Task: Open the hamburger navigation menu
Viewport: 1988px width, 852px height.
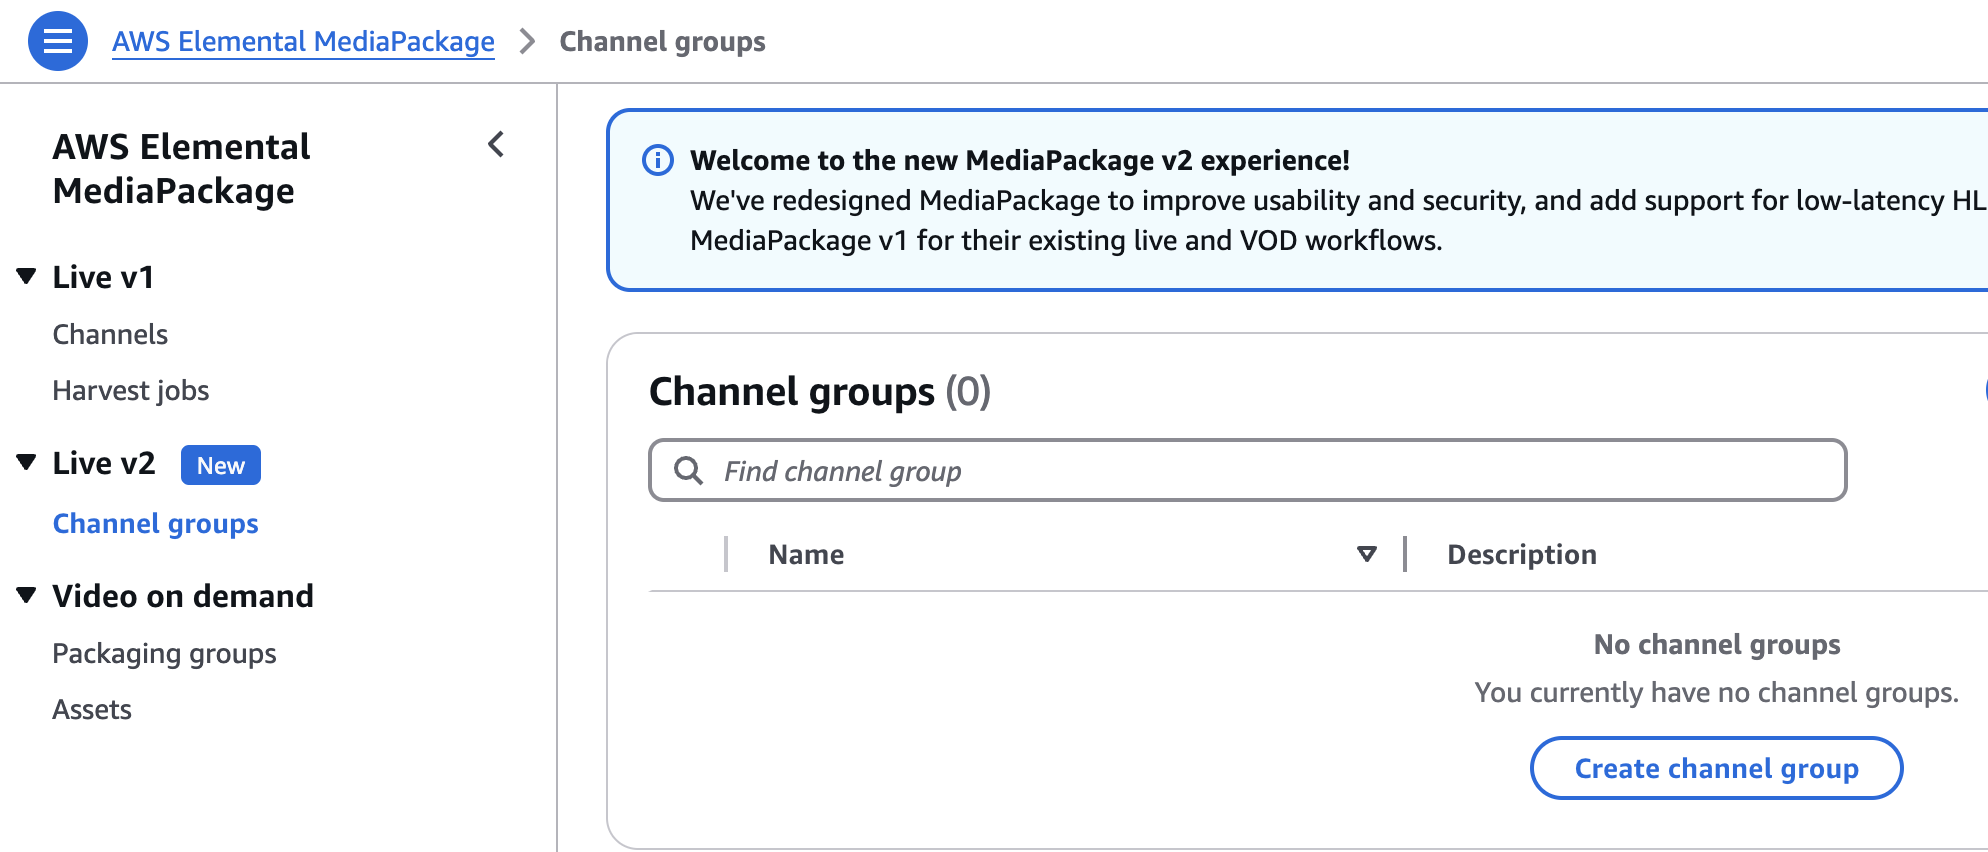Action: click(58, 41)
